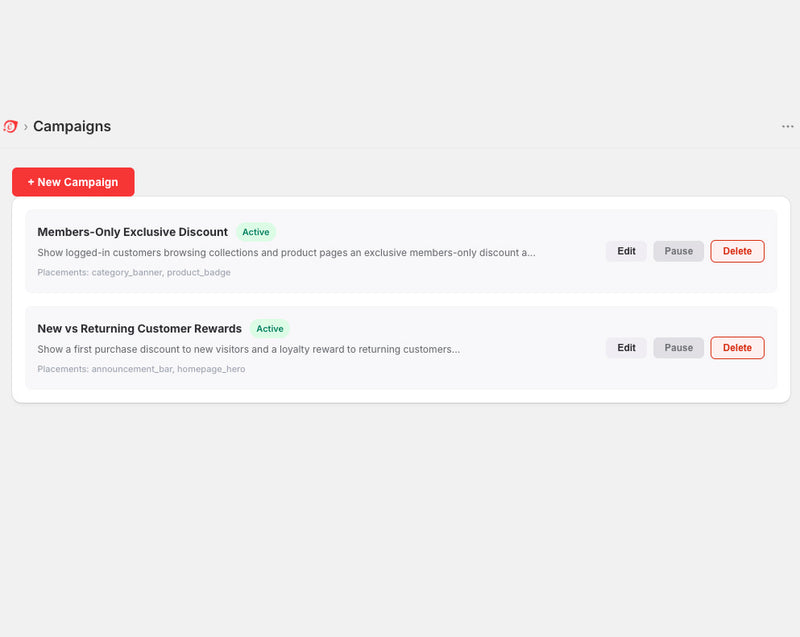Screen dimensions: 800x637
Task: Select the Members-Only Exclusive Discount title
Action: pyautogui.click(x=133, y=232)
